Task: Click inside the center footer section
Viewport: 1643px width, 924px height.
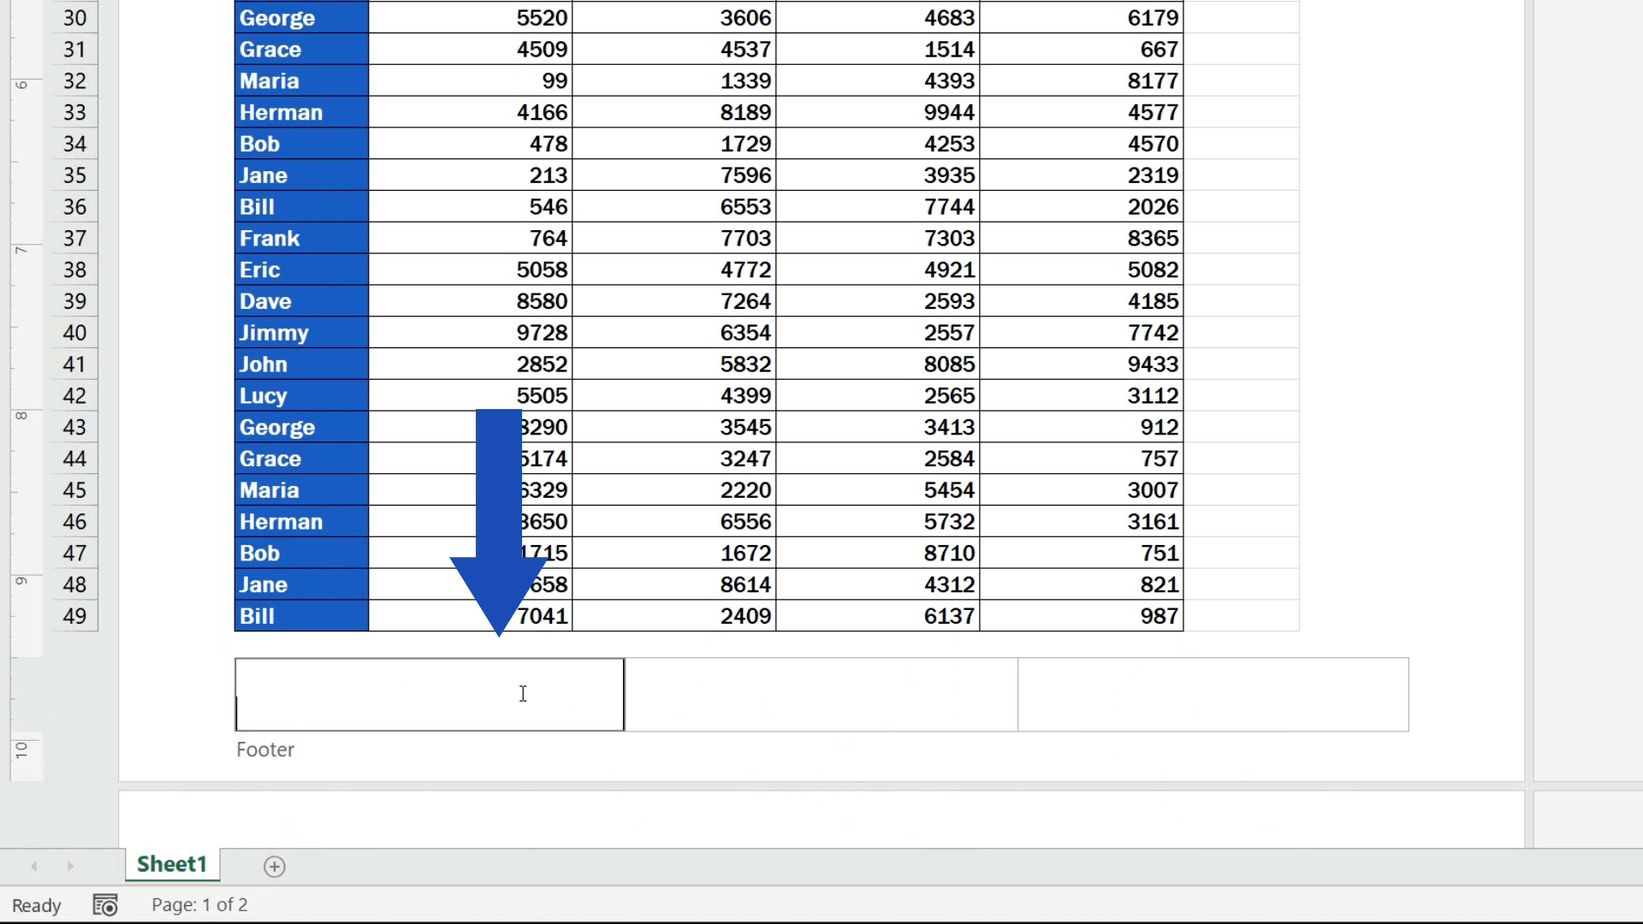Action: pyautogui.click(x=820, y=694)
